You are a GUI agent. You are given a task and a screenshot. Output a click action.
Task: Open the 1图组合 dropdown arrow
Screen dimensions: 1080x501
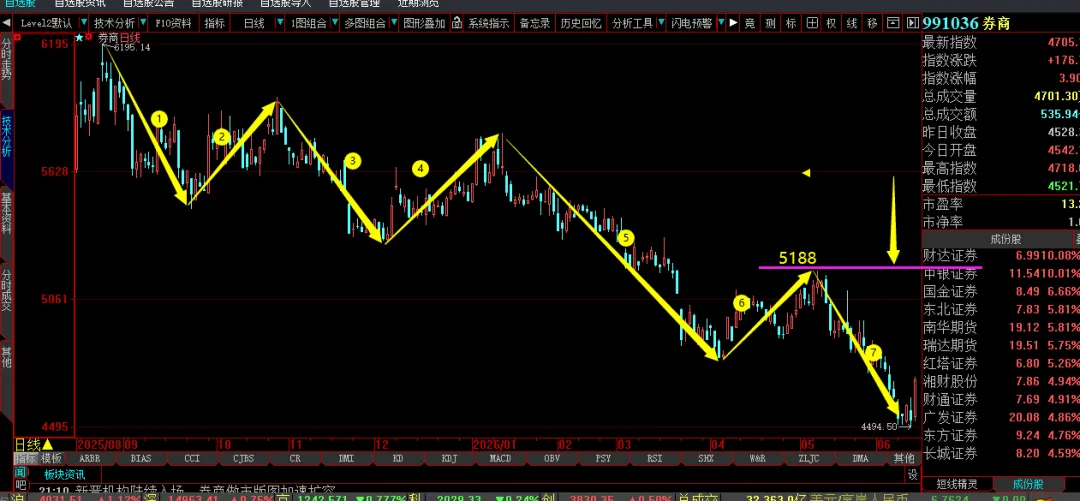[x=335, y=23]
